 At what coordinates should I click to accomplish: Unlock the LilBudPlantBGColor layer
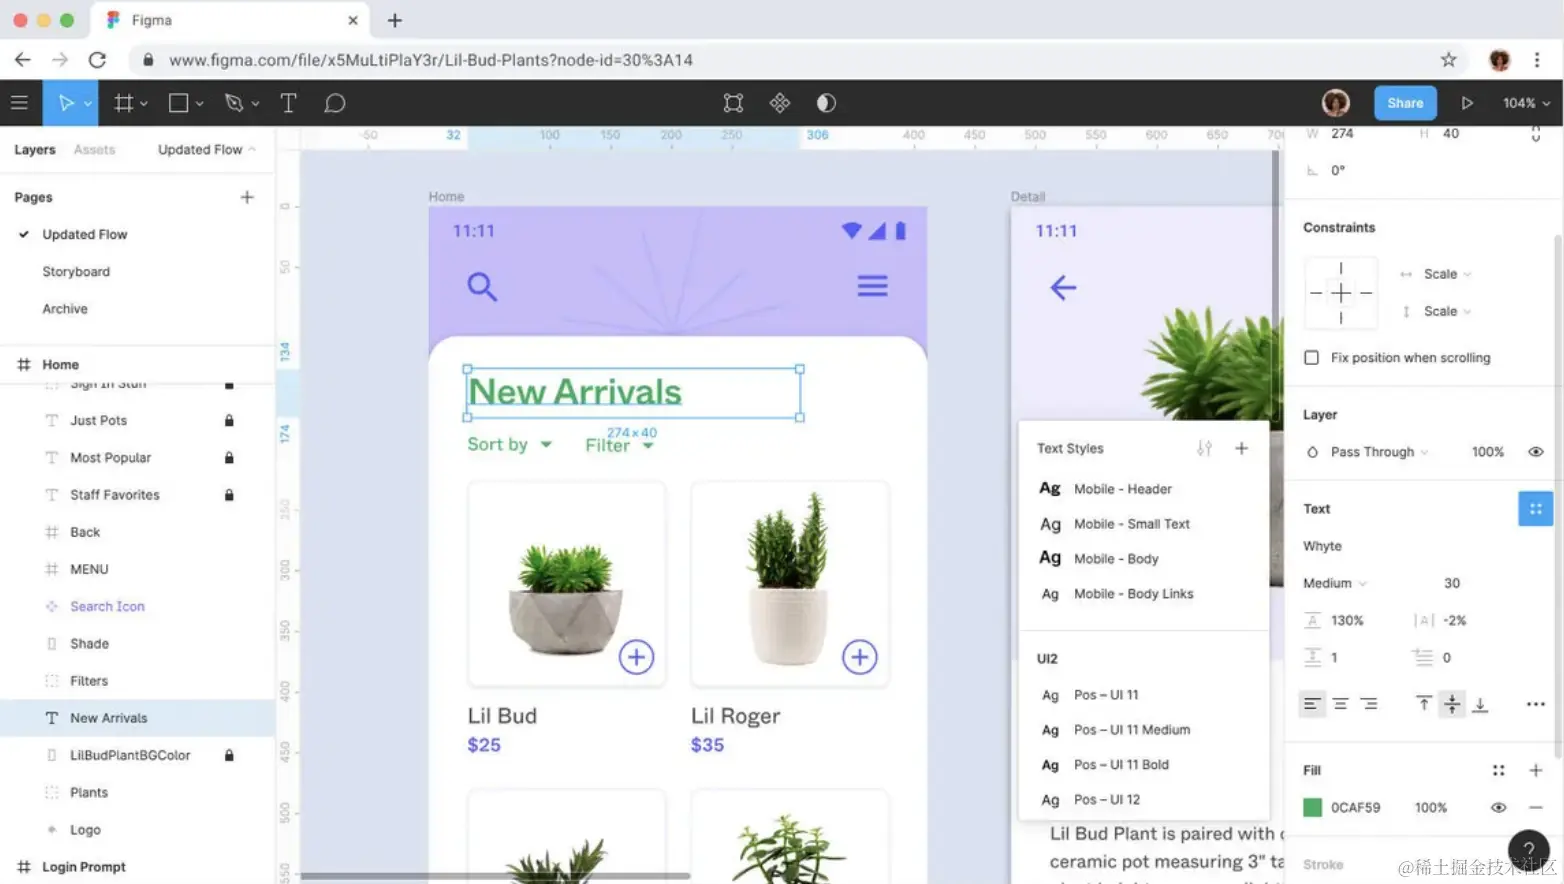point(229,755)
